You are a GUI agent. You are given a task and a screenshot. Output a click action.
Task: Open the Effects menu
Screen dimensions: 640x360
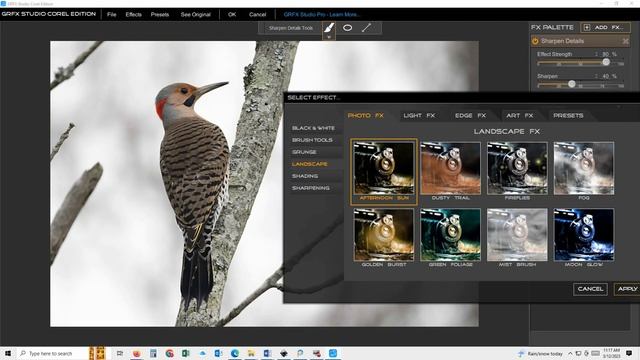point(133,14)
